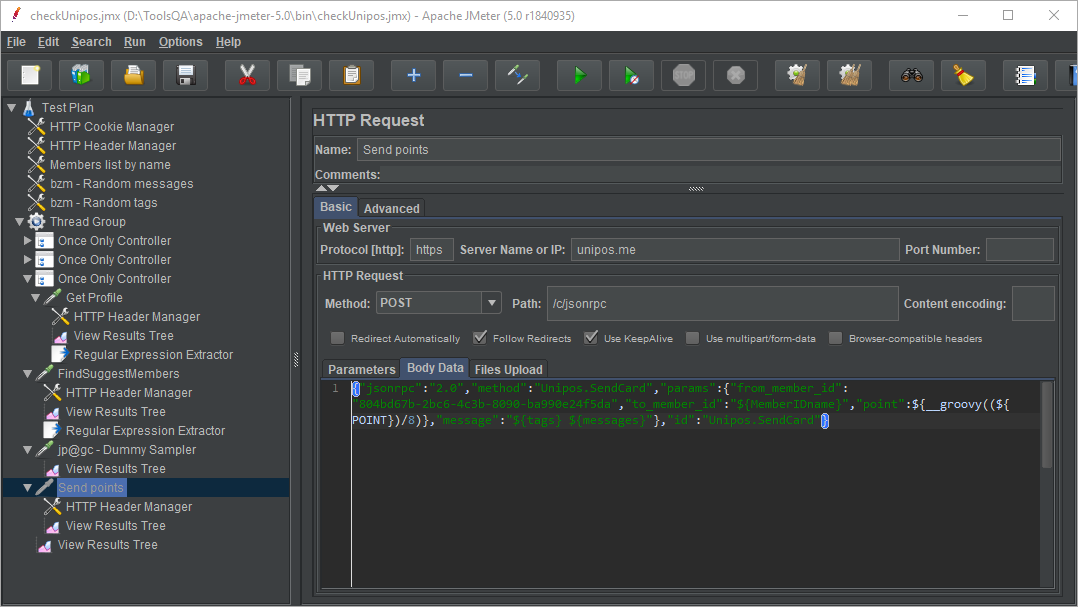The image size is (1078, 607).
Task: Open the Method POST dropdown
Action: pos(491,303)
